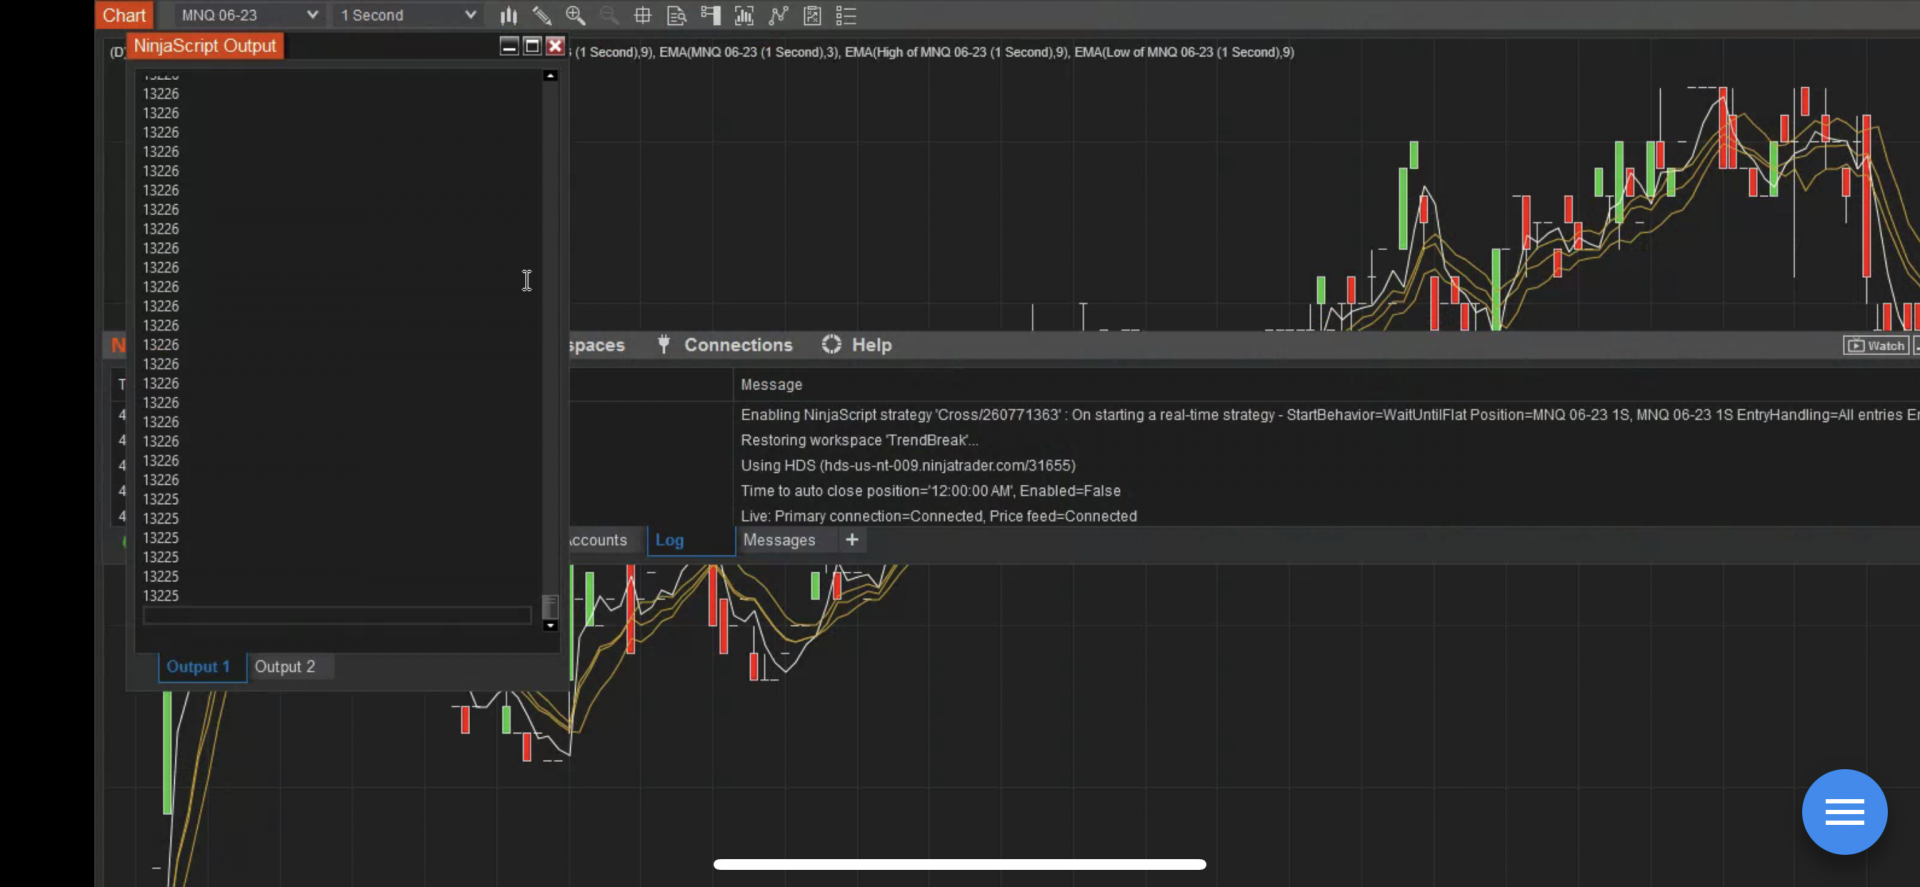Click the NinjaScript Output title bar
Screen dimensions: 1920x887
tap(205, 46)
